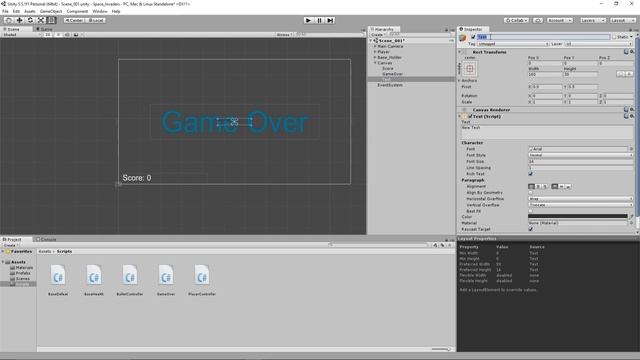Open the BulletController C# script

tap(130, 279)
